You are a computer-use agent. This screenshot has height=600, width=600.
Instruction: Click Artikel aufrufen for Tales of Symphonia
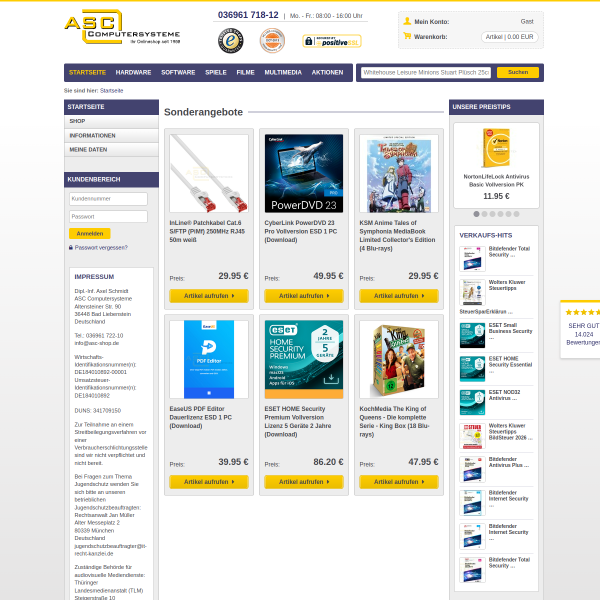click(399, 296)
